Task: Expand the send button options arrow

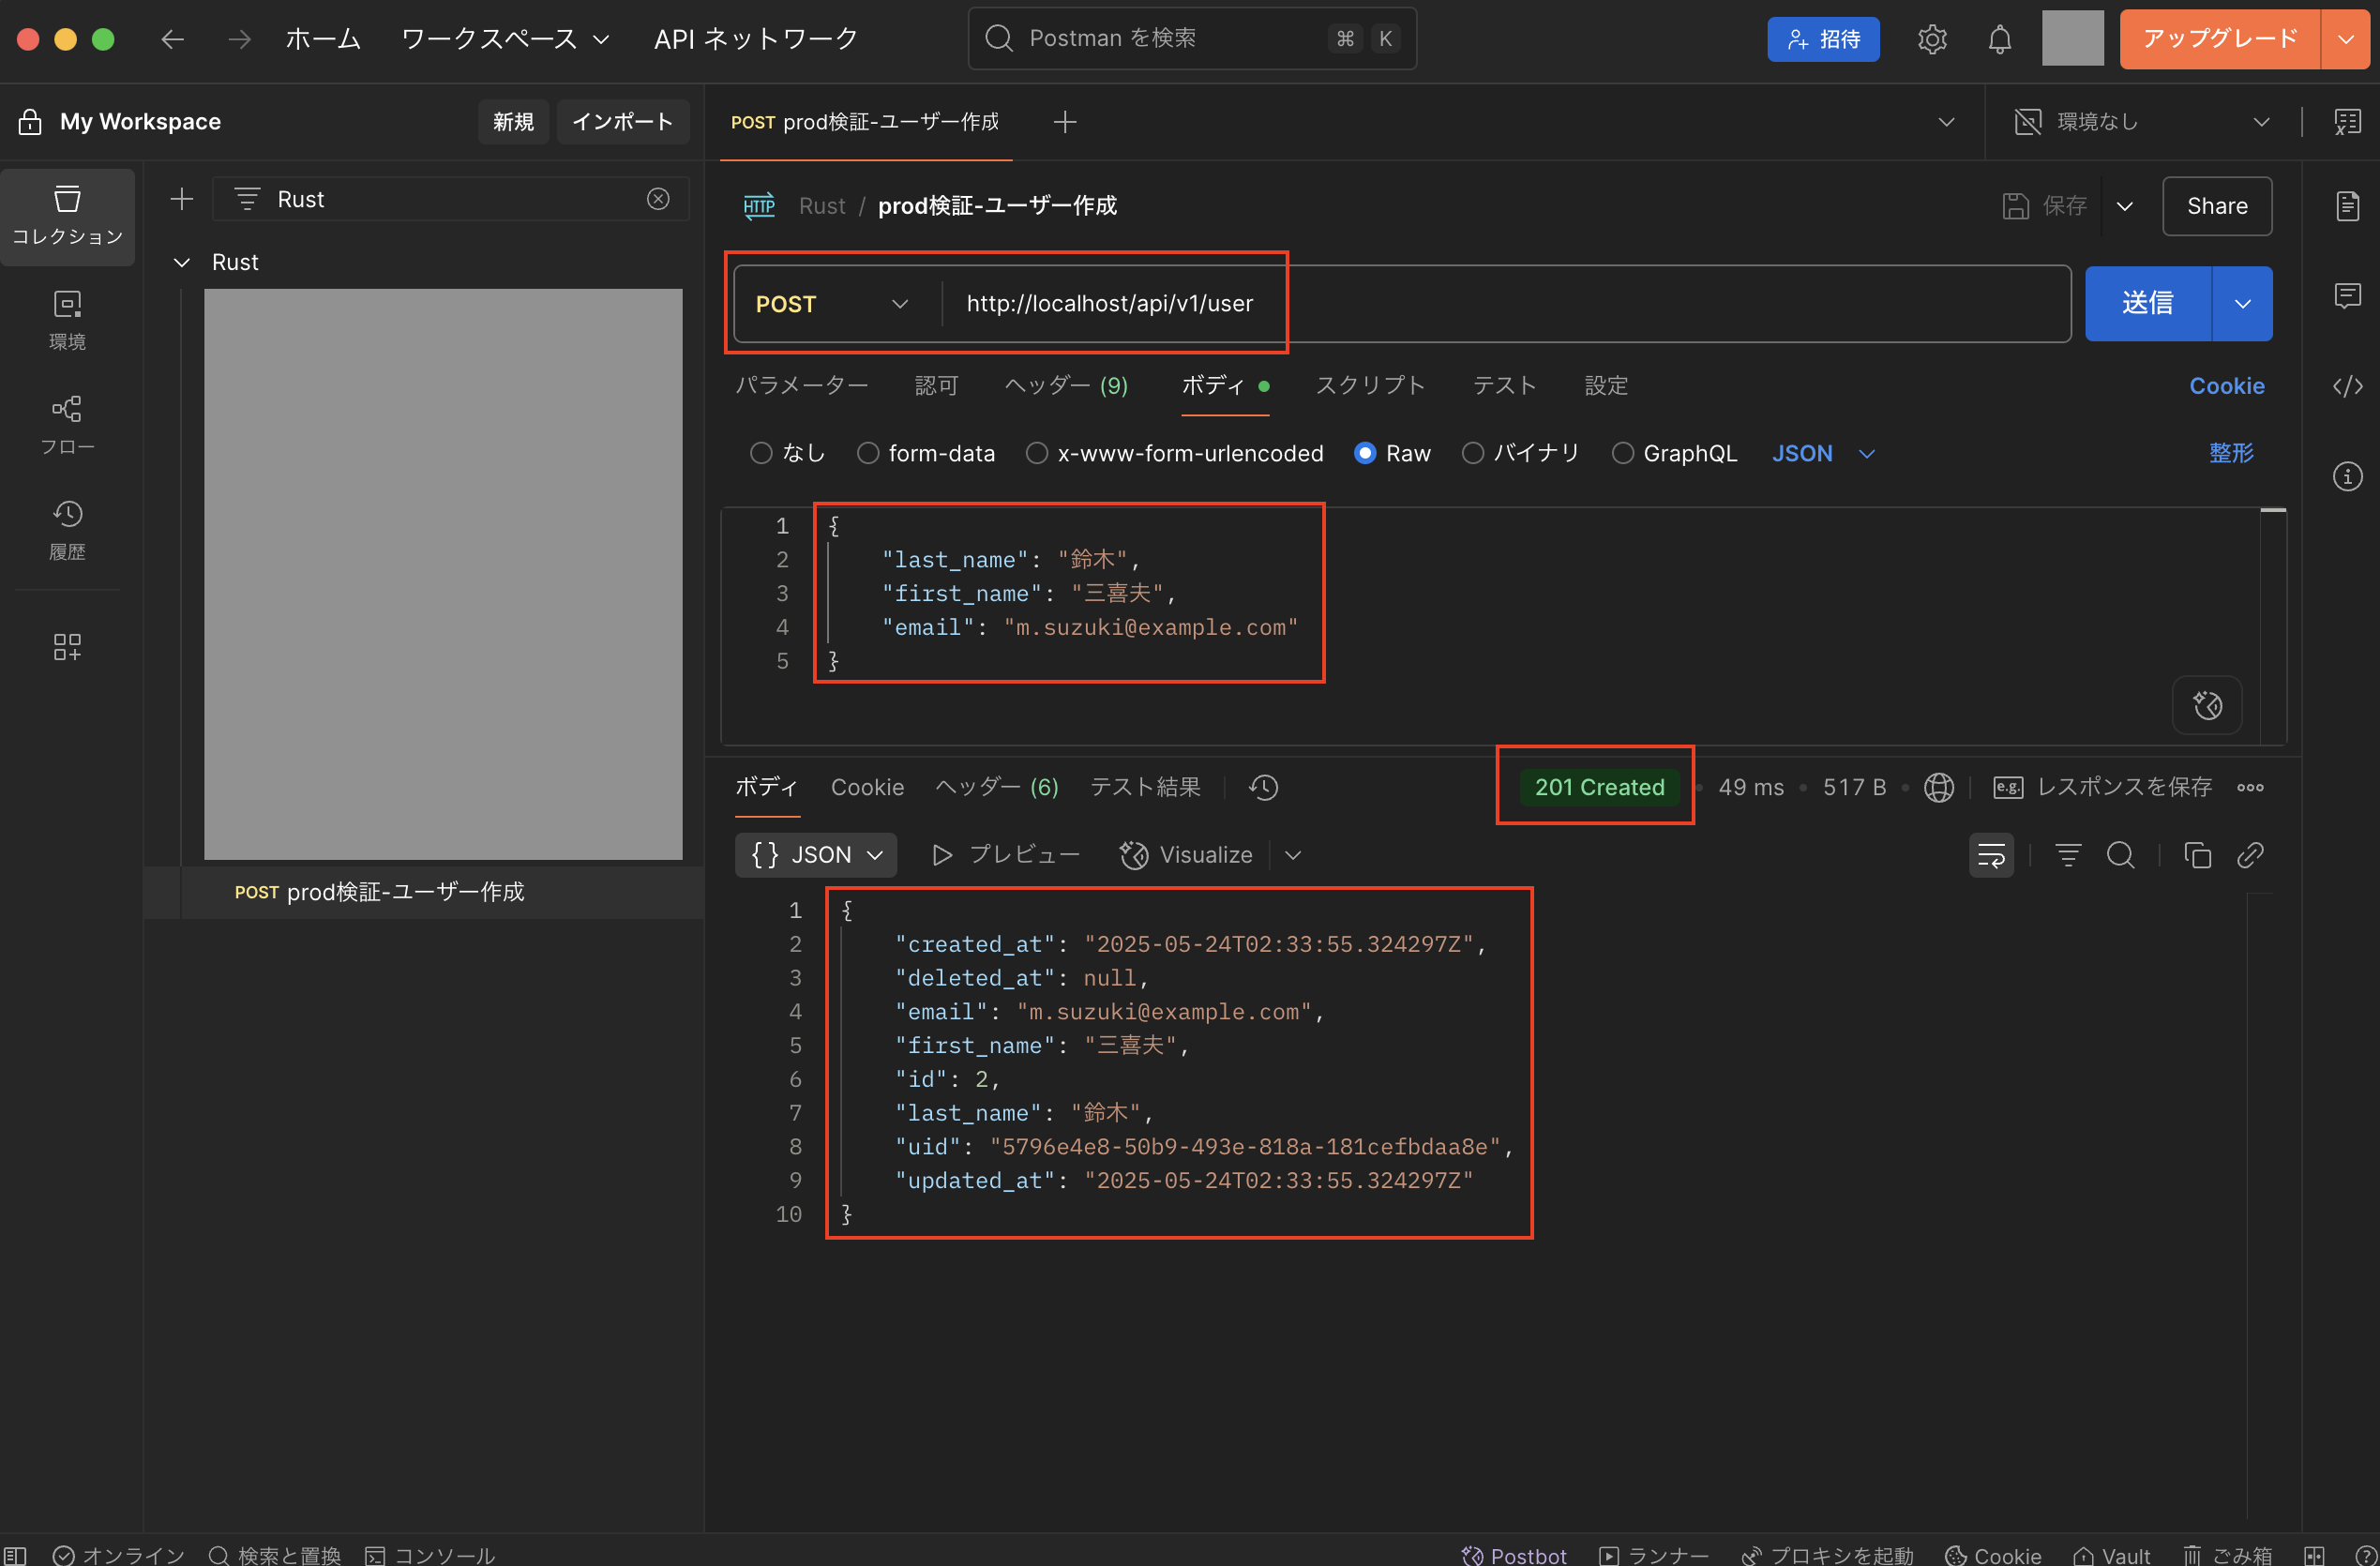Action: point(2242,304)
